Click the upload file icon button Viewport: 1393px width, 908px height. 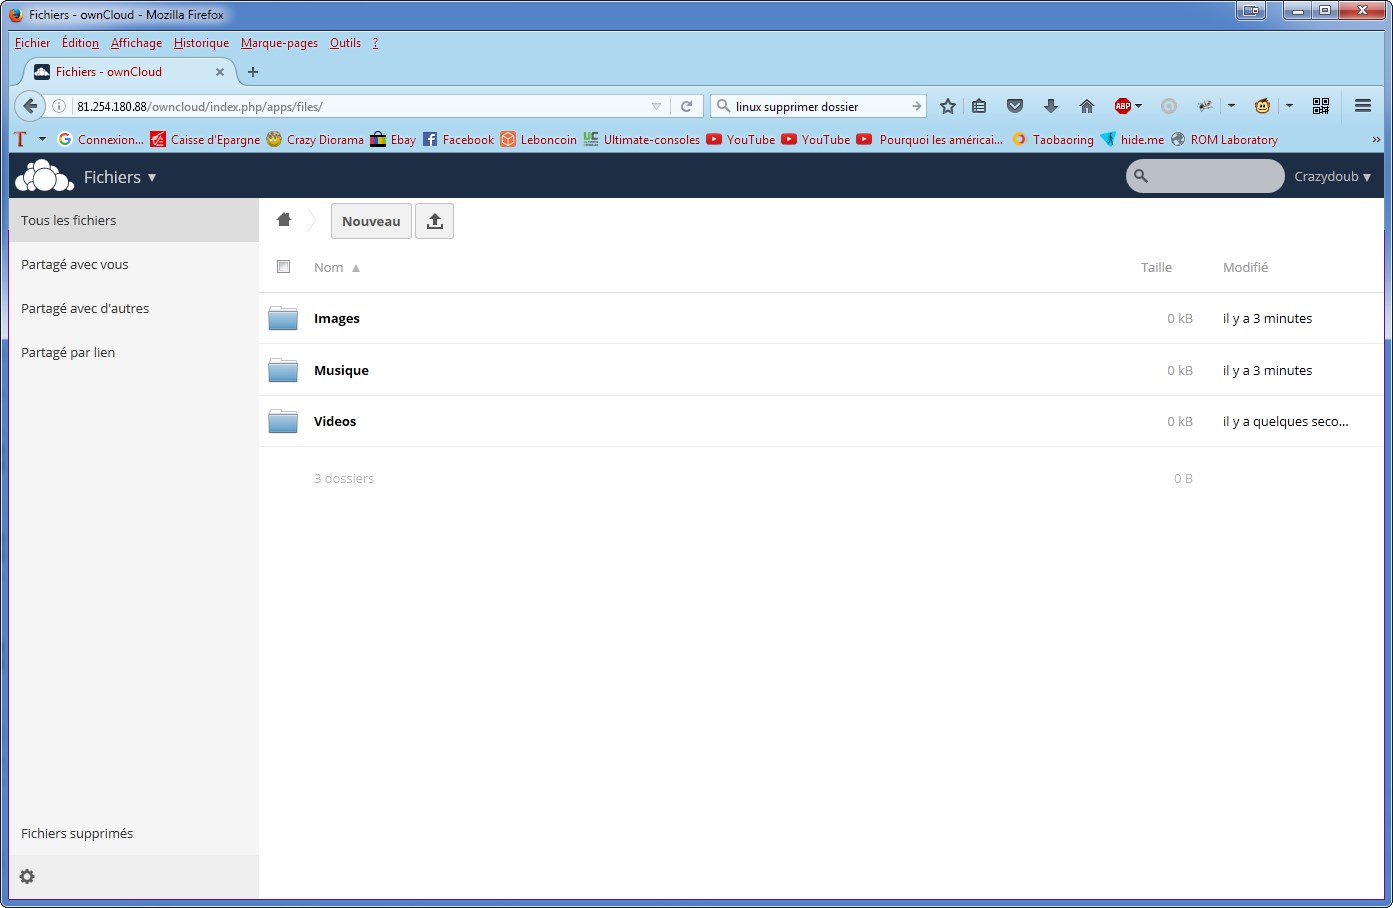(x=434, y=221)
